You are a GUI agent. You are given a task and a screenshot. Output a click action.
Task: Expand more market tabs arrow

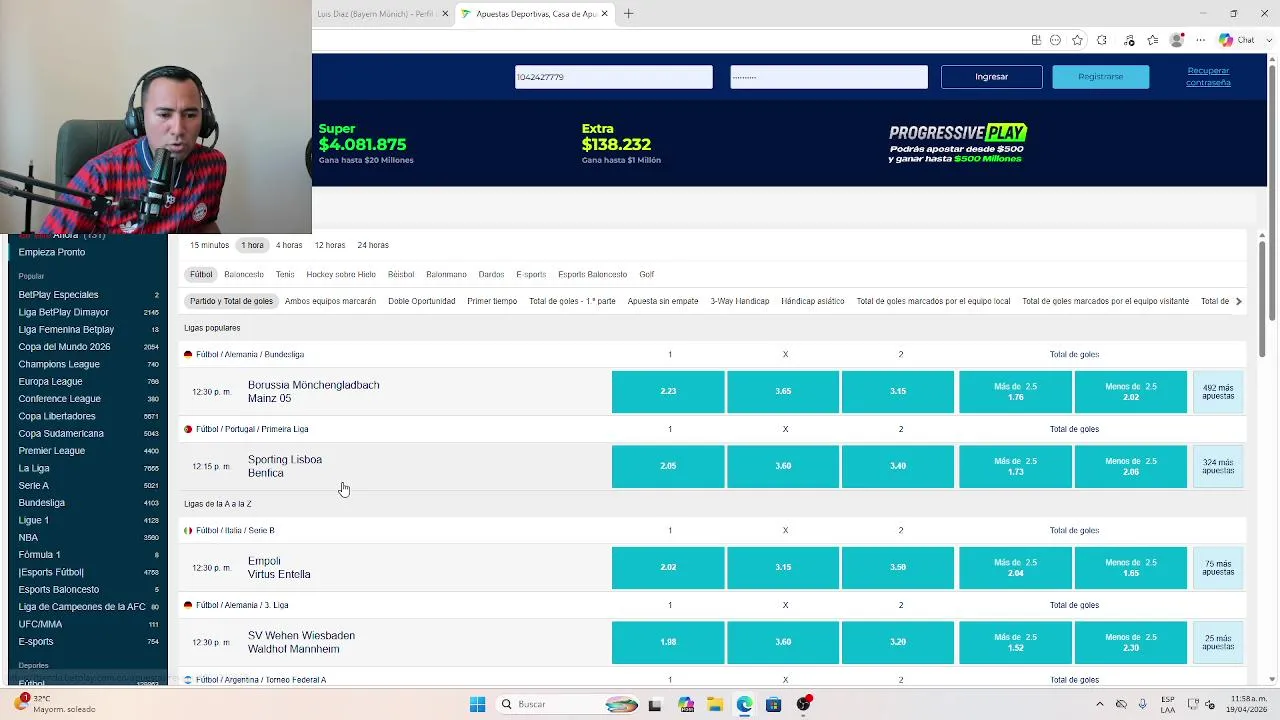point(1238,301)
